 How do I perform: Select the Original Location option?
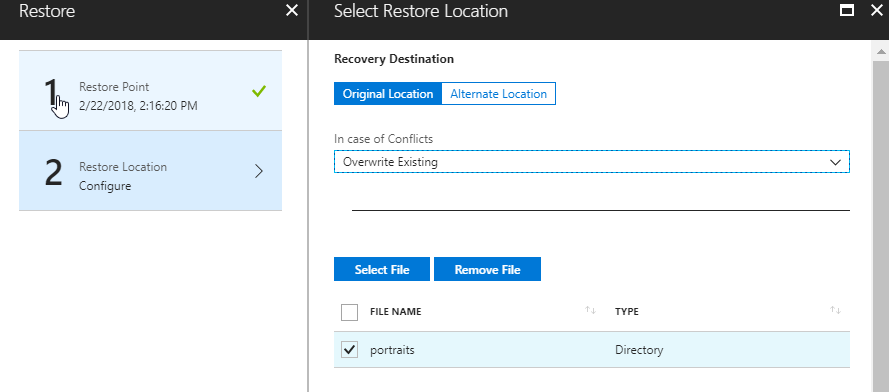click(x=388, y=94)
